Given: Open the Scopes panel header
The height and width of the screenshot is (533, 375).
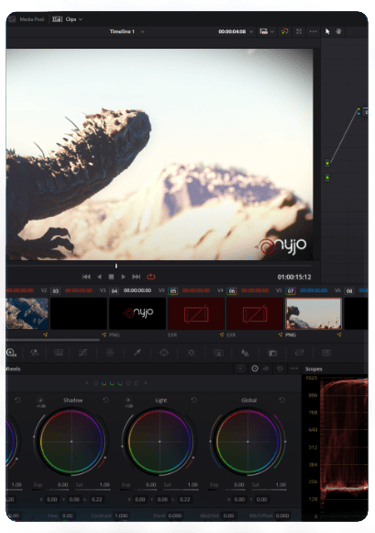Looking at the screenshot, I should tap(314, 369).
